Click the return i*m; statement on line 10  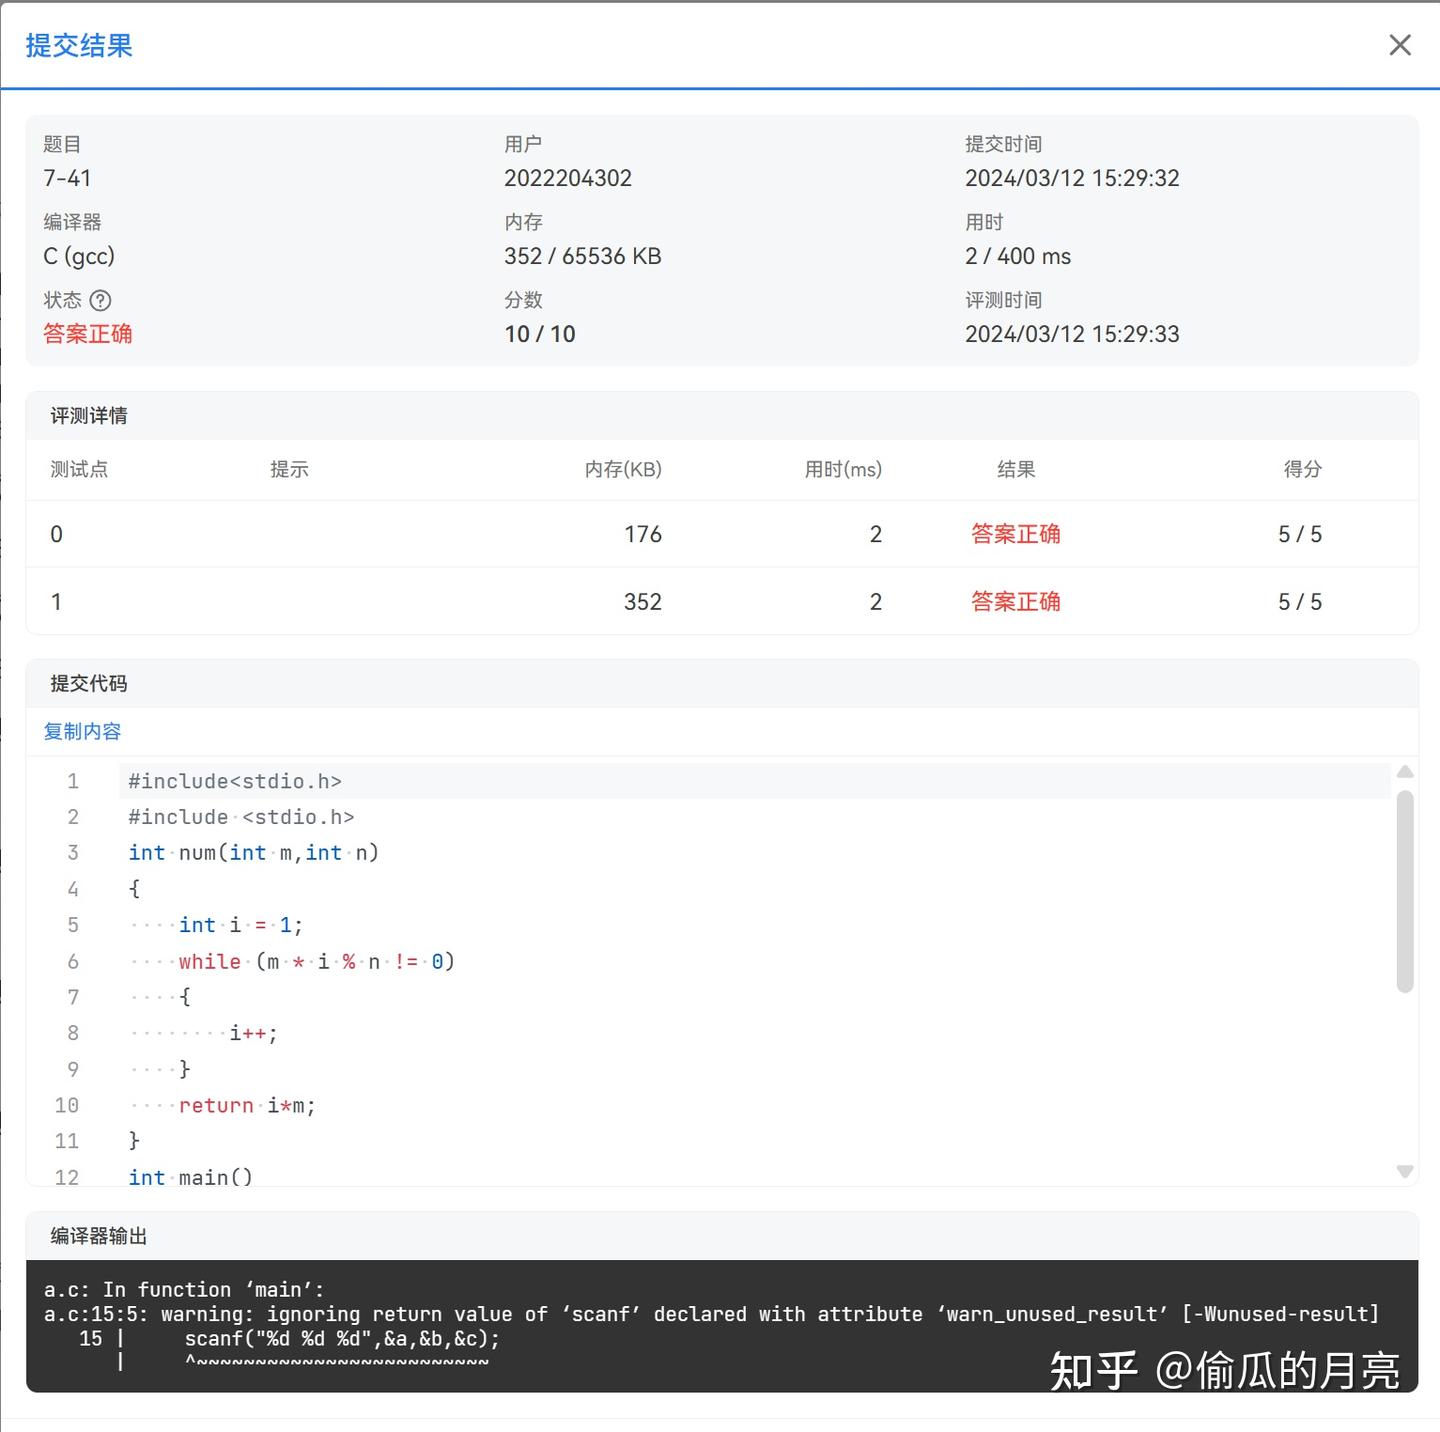[x=247, y=1105]
